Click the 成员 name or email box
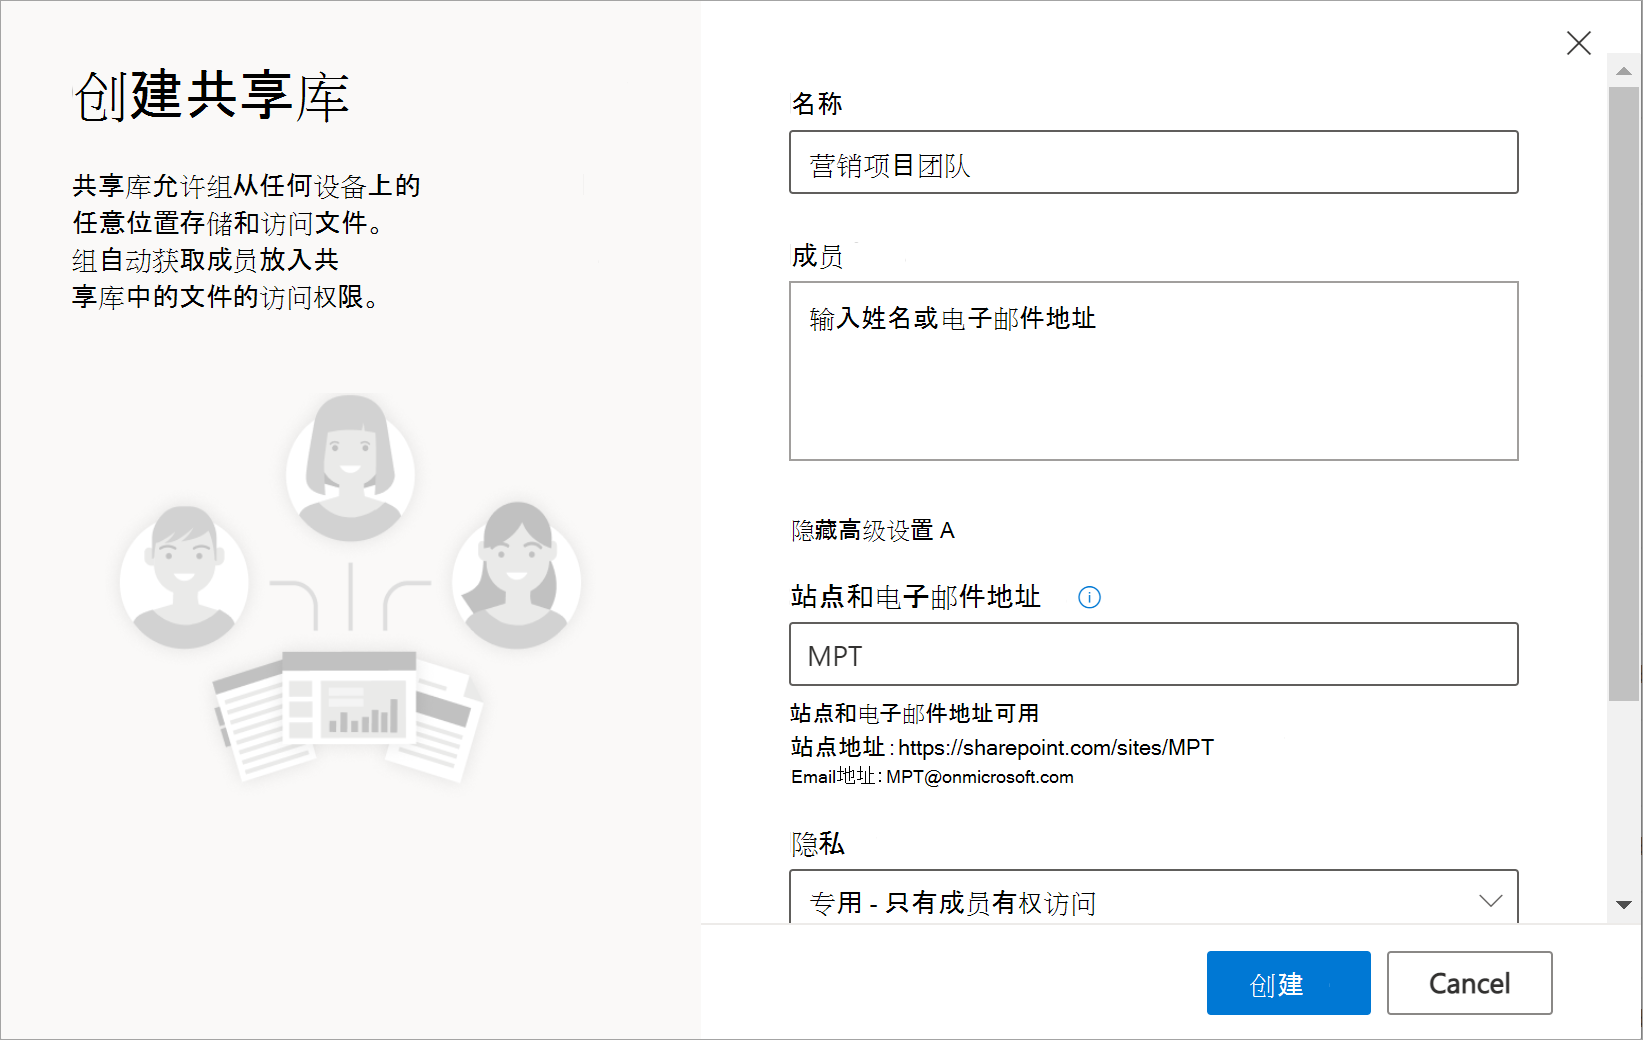 pyautogui.click(x=1153, y=371)
